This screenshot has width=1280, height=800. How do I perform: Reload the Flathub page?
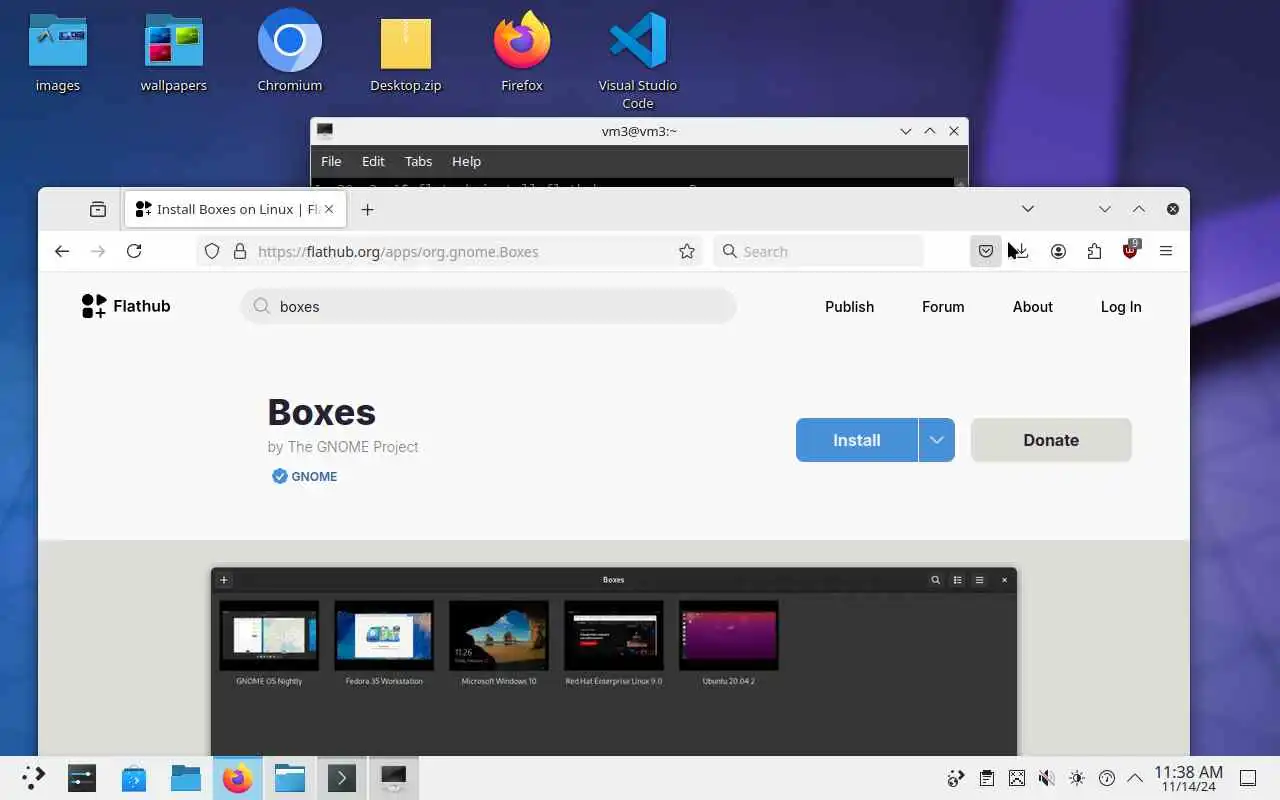point(134,251)
